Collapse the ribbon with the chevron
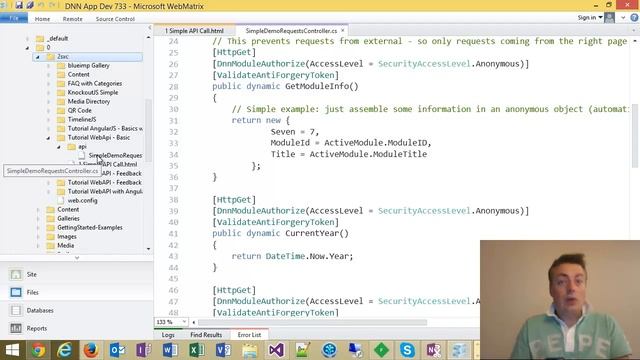This screenshot has height=360, width=640. (623, 18)
